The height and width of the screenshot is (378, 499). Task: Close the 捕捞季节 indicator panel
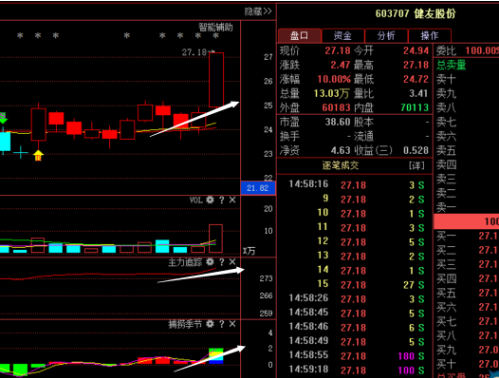coord(232,324)
